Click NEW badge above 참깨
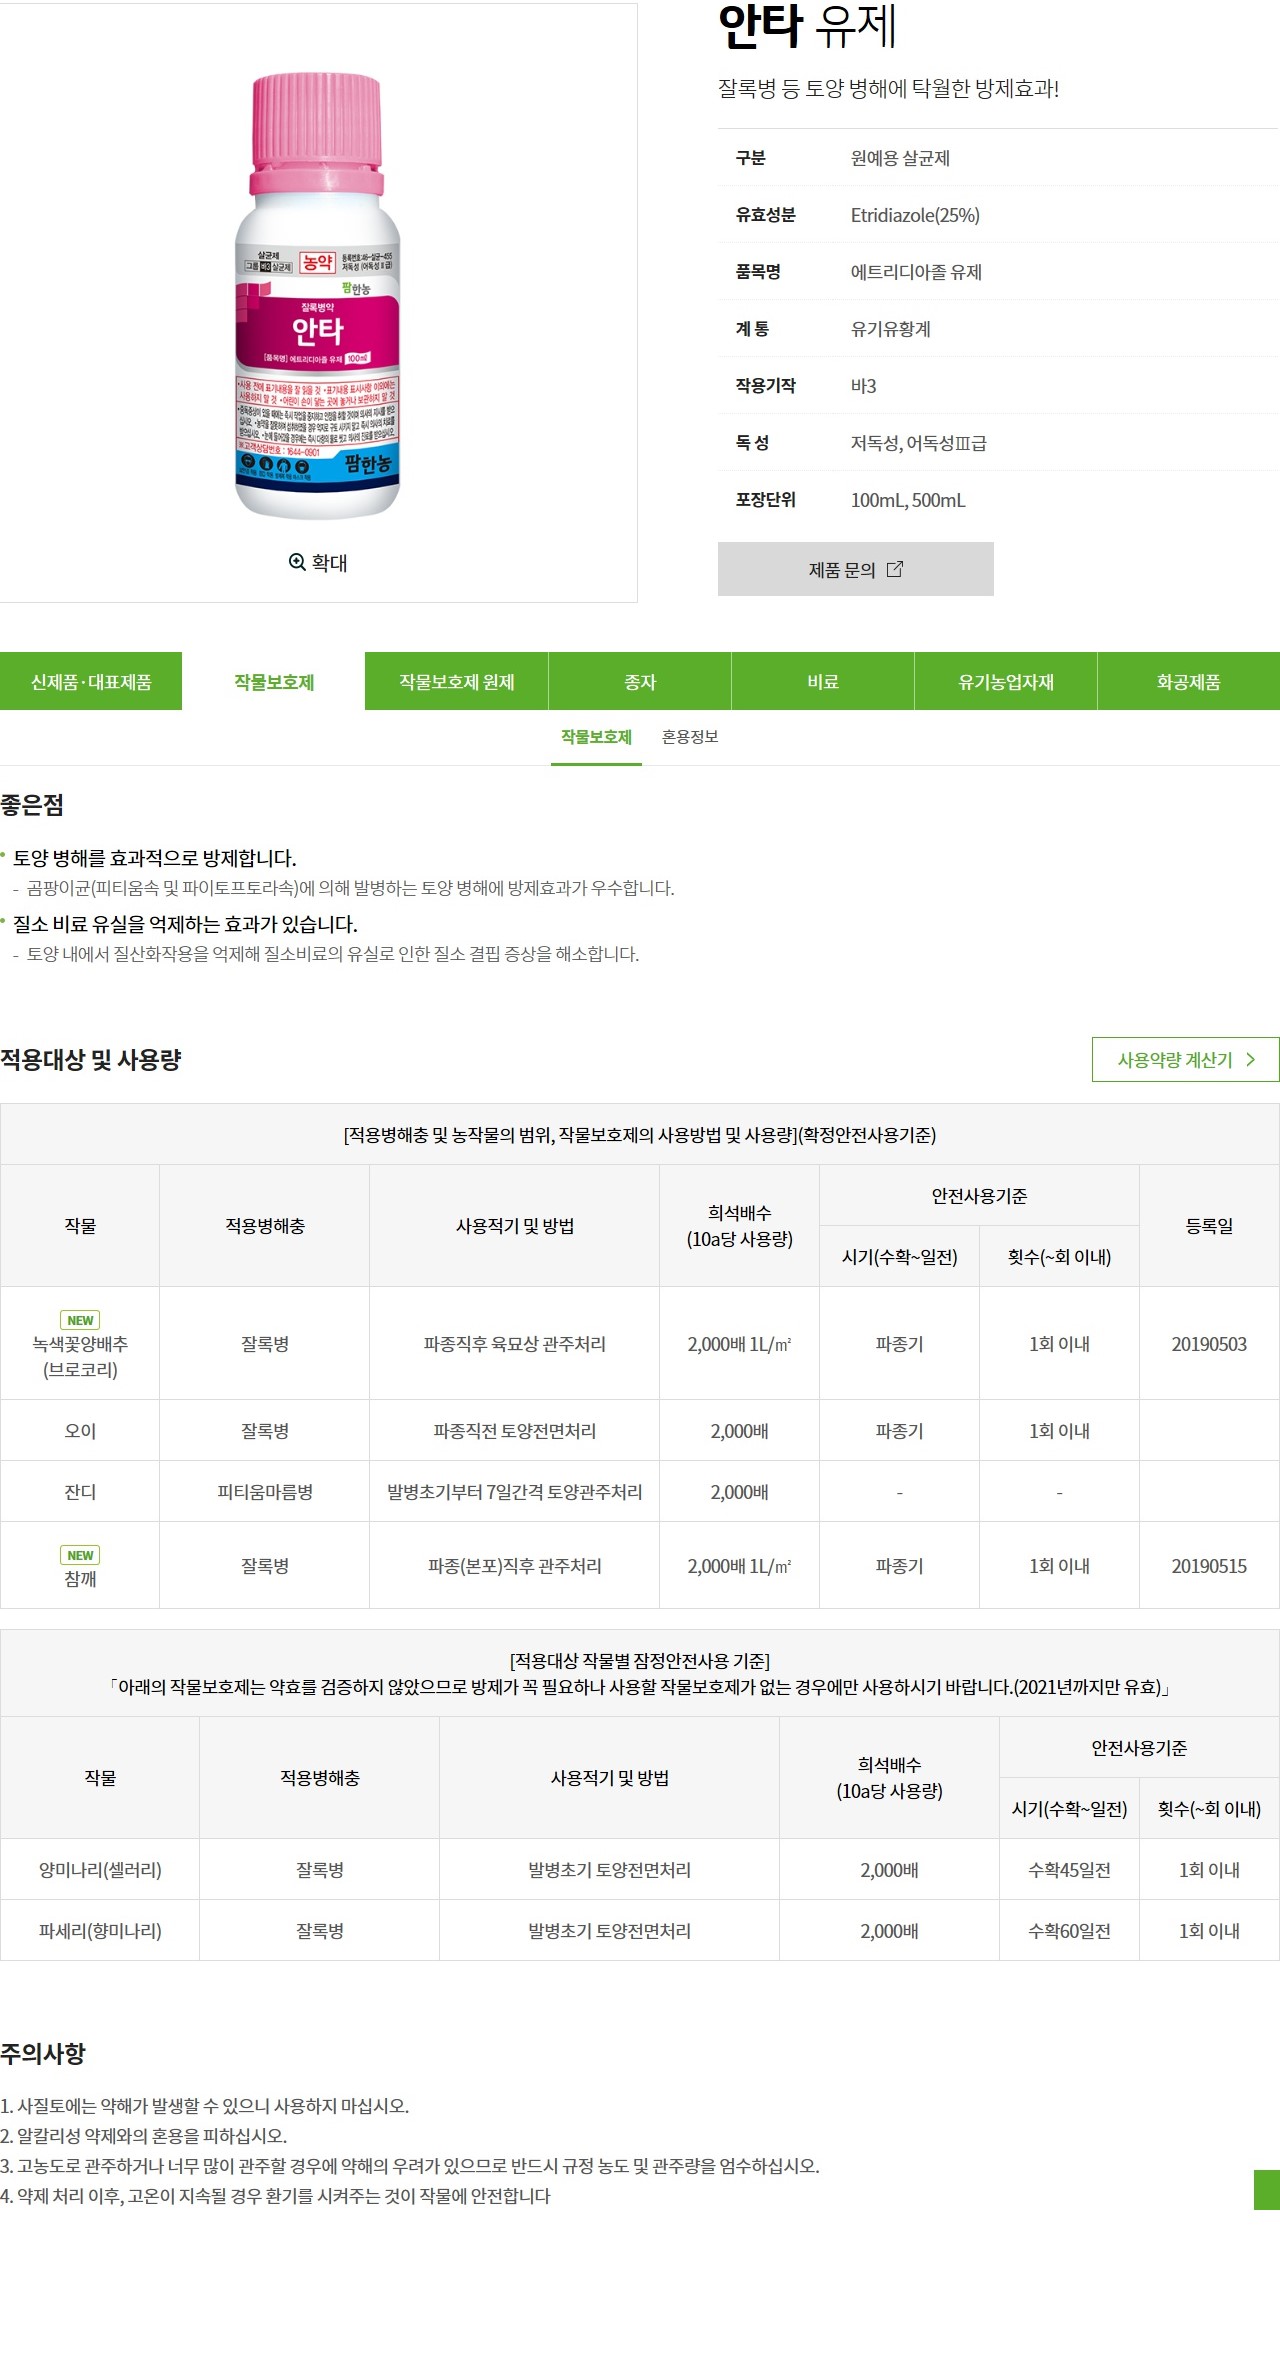Screen dimensions: 1280x2375 [x=80, y=1555]
